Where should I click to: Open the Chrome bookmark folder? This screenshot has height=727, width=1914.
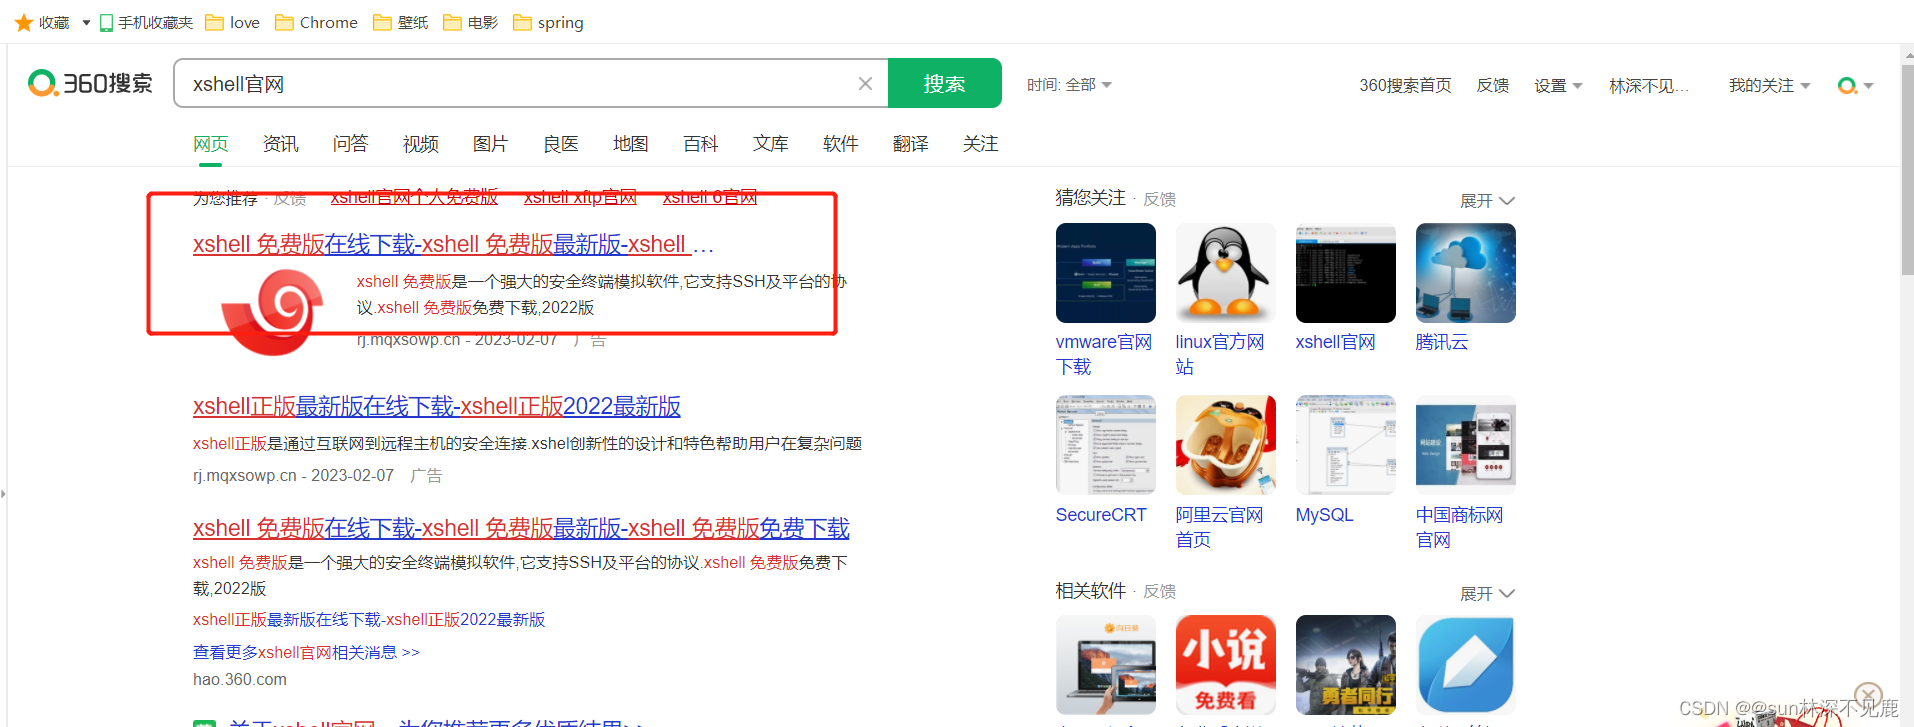[x=316, y=22]
